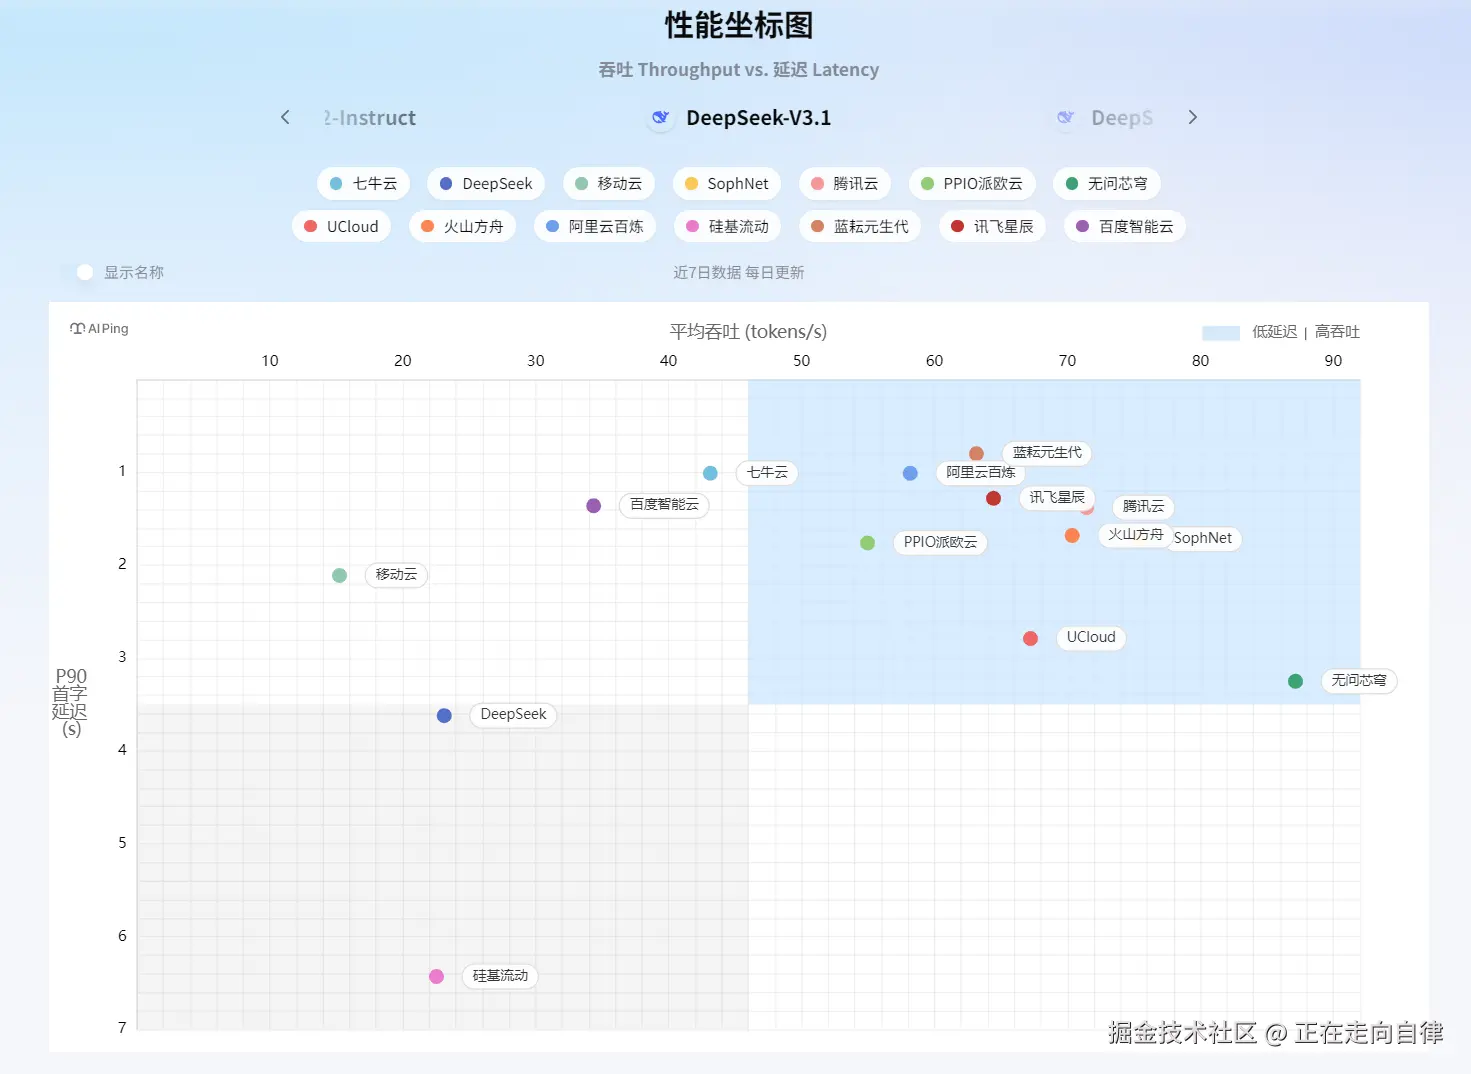Click the 移动云 data point in chart
Image resolution: width=1471 pixels, height=1074 pixels.
point(340,576)
